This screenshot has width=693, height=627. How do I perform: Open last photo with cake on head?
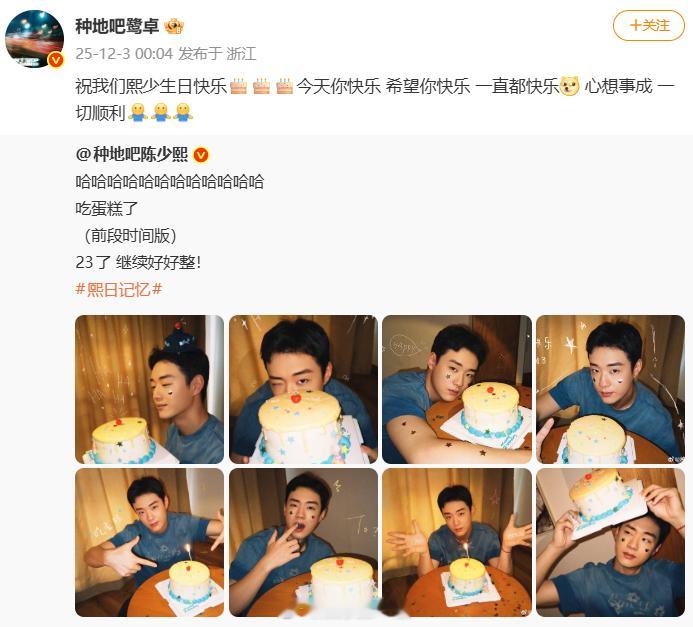pos(610,543)
